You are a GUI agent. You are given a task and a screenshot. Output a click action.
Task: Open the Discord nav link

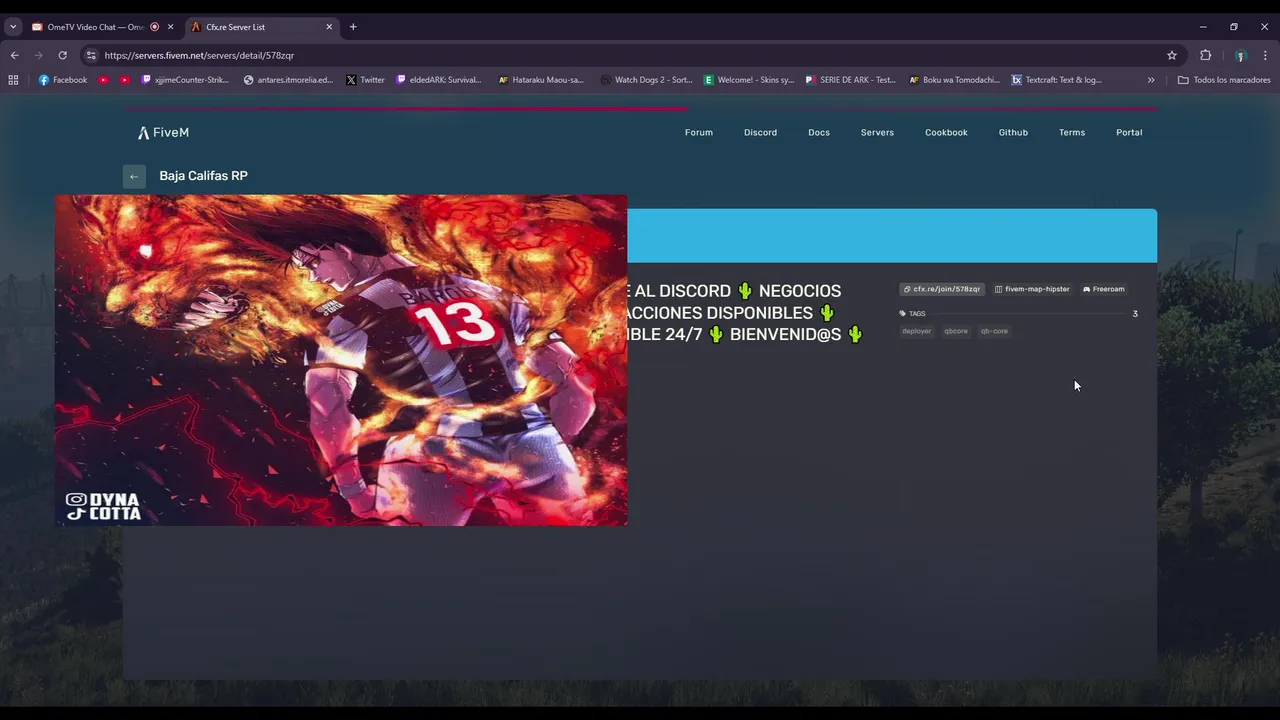pos(760,132)
